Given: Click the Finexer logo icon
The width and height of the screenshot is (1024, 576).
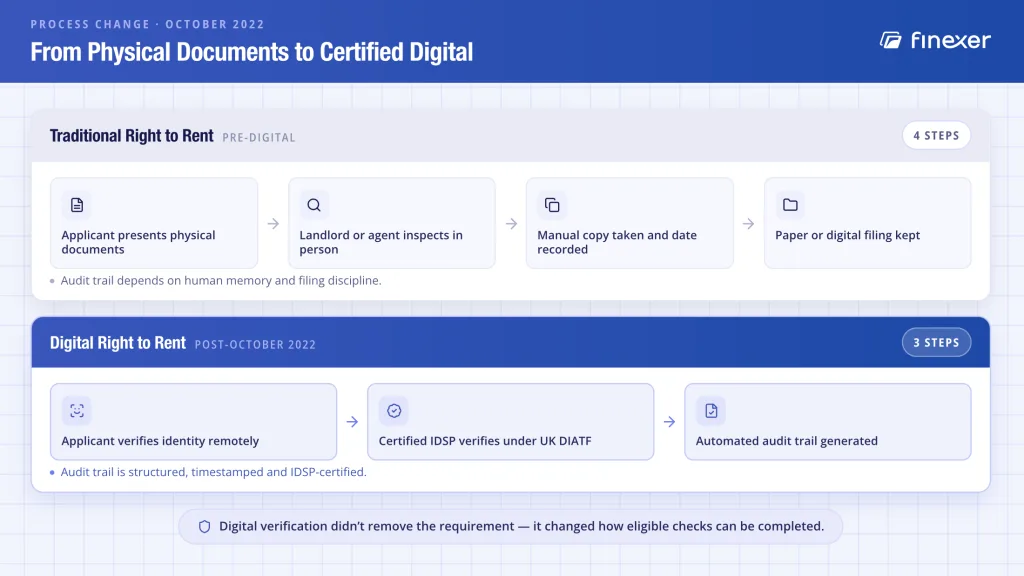Looking at the screenshot, I should pos(890,40).
